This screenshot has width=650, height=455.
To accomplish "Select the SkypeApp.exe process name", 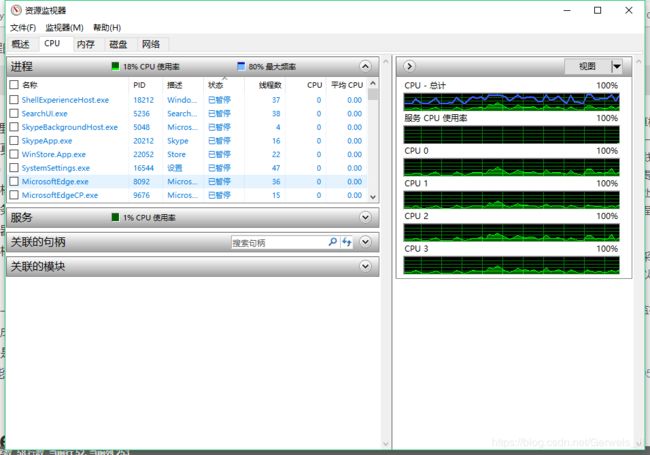I will (x=47, y=140).
